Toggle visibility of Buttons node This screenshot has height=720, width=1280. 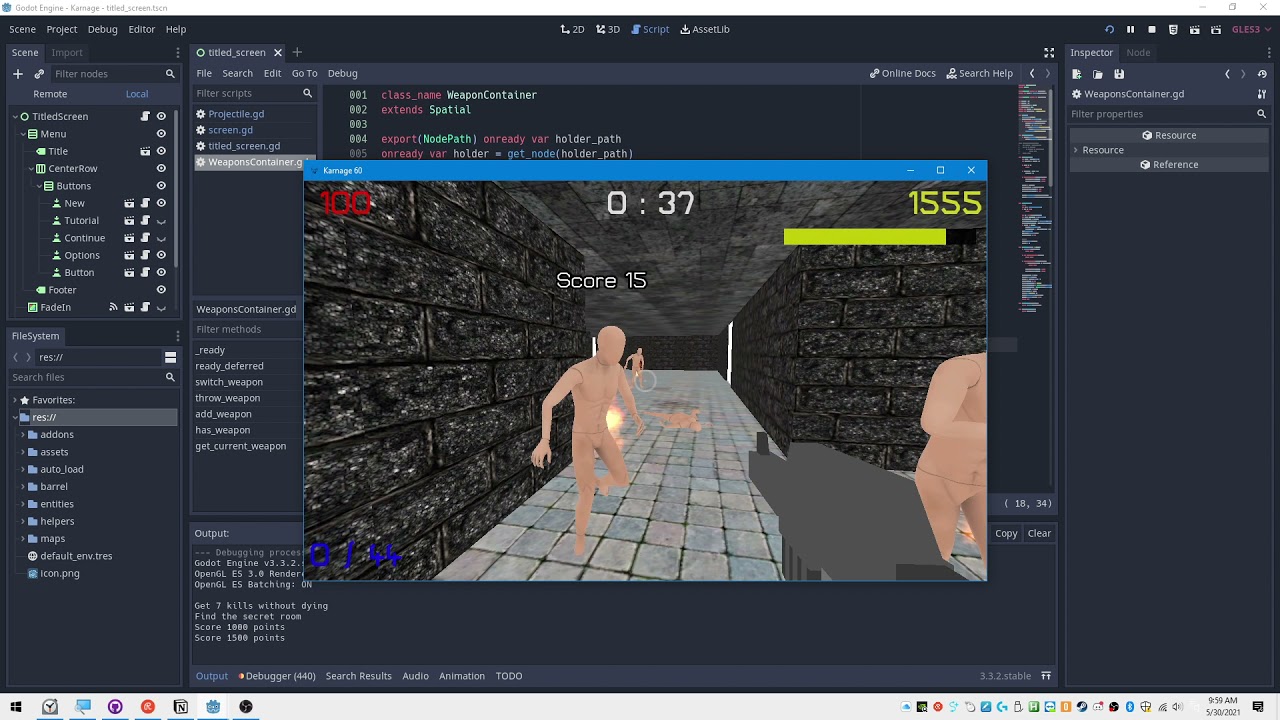point(161,186)
